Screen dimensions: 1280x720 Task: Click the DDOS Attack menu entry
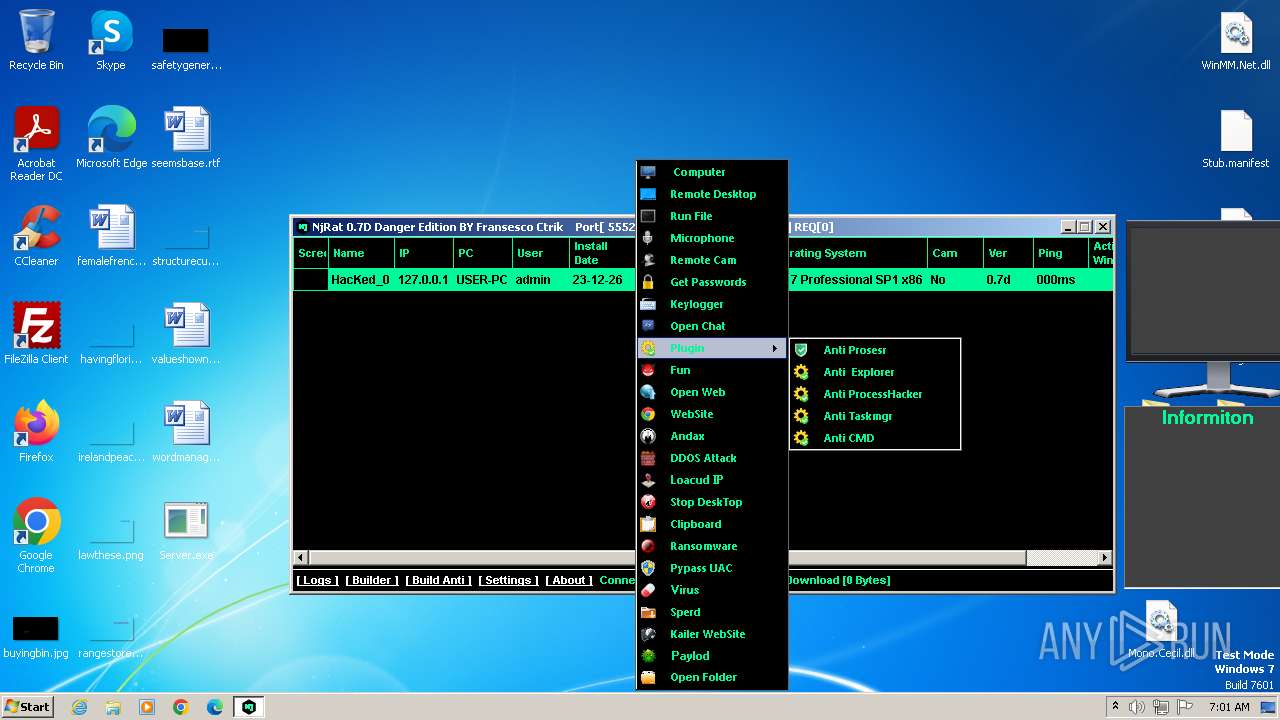coord(712,458)
